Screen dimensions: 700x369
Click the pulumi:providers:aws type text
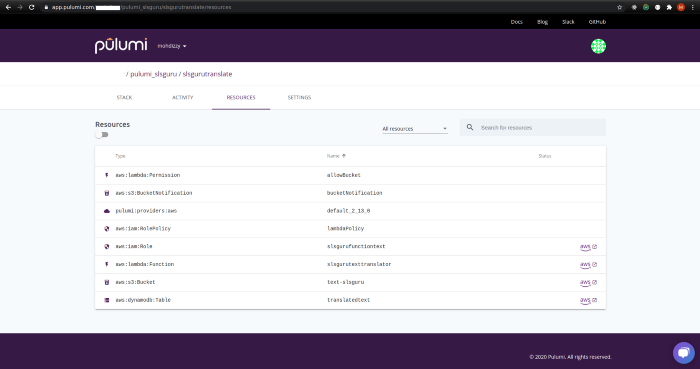click(x=146, y=211)
